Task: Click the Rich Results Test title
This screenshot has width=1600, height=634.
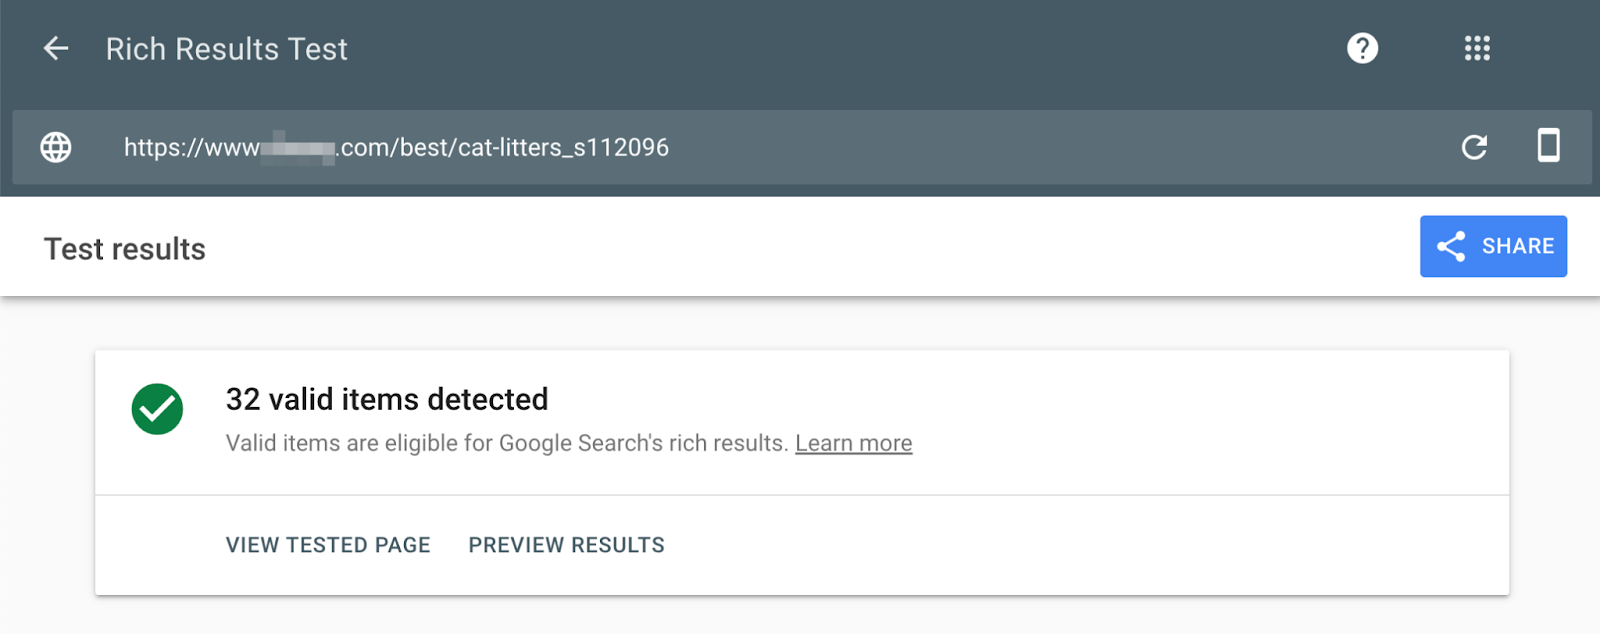Action: (x=227, y=49)
